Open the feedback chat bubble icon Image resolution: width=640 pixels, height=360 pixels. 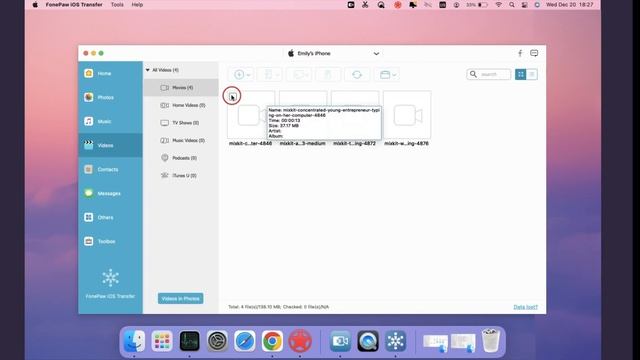[x=534, y=53]
